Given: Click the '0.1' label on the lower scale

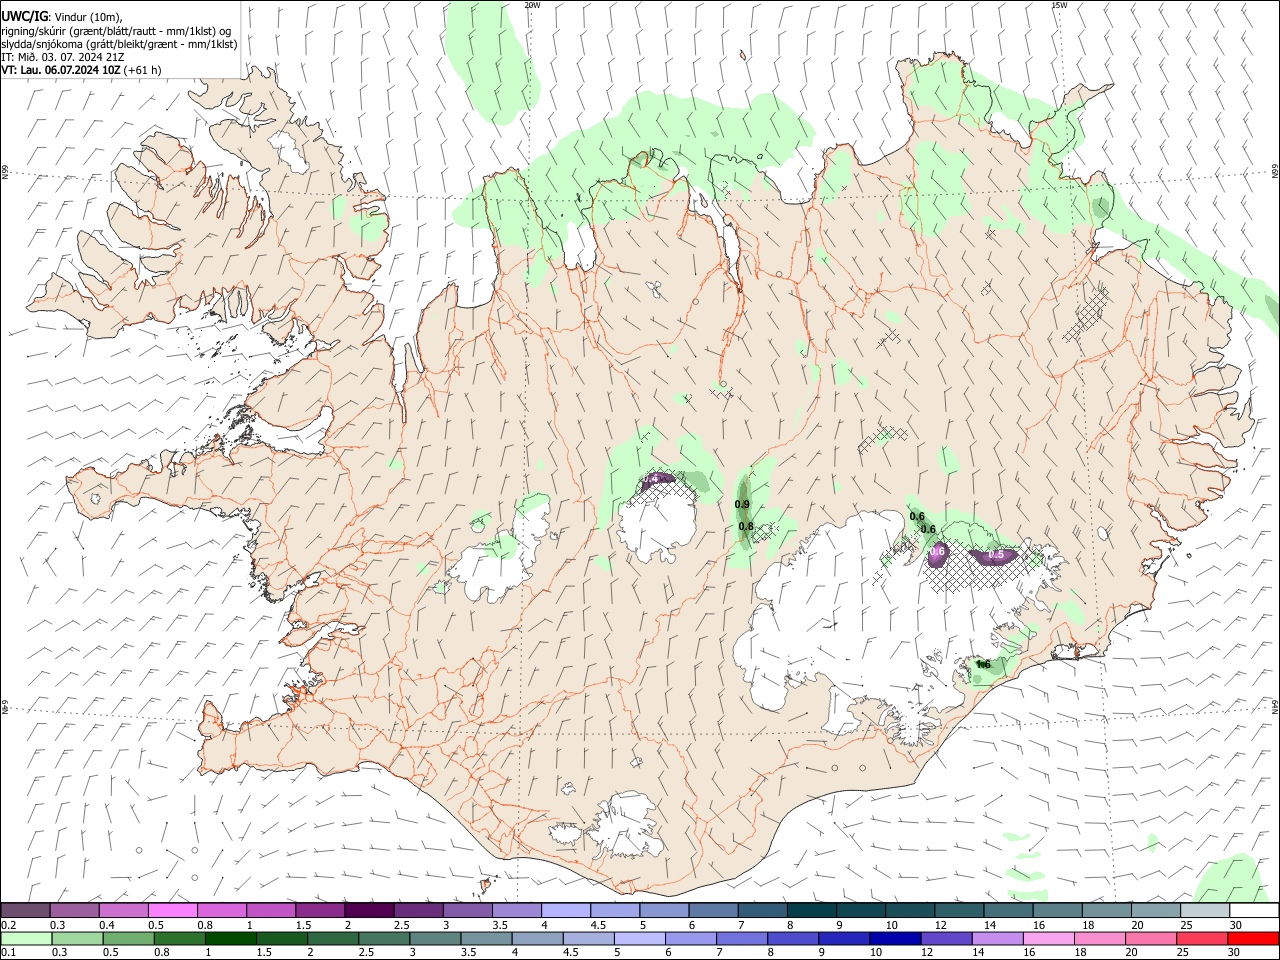Looking at the screenshot, I should [x=8, y=953].
